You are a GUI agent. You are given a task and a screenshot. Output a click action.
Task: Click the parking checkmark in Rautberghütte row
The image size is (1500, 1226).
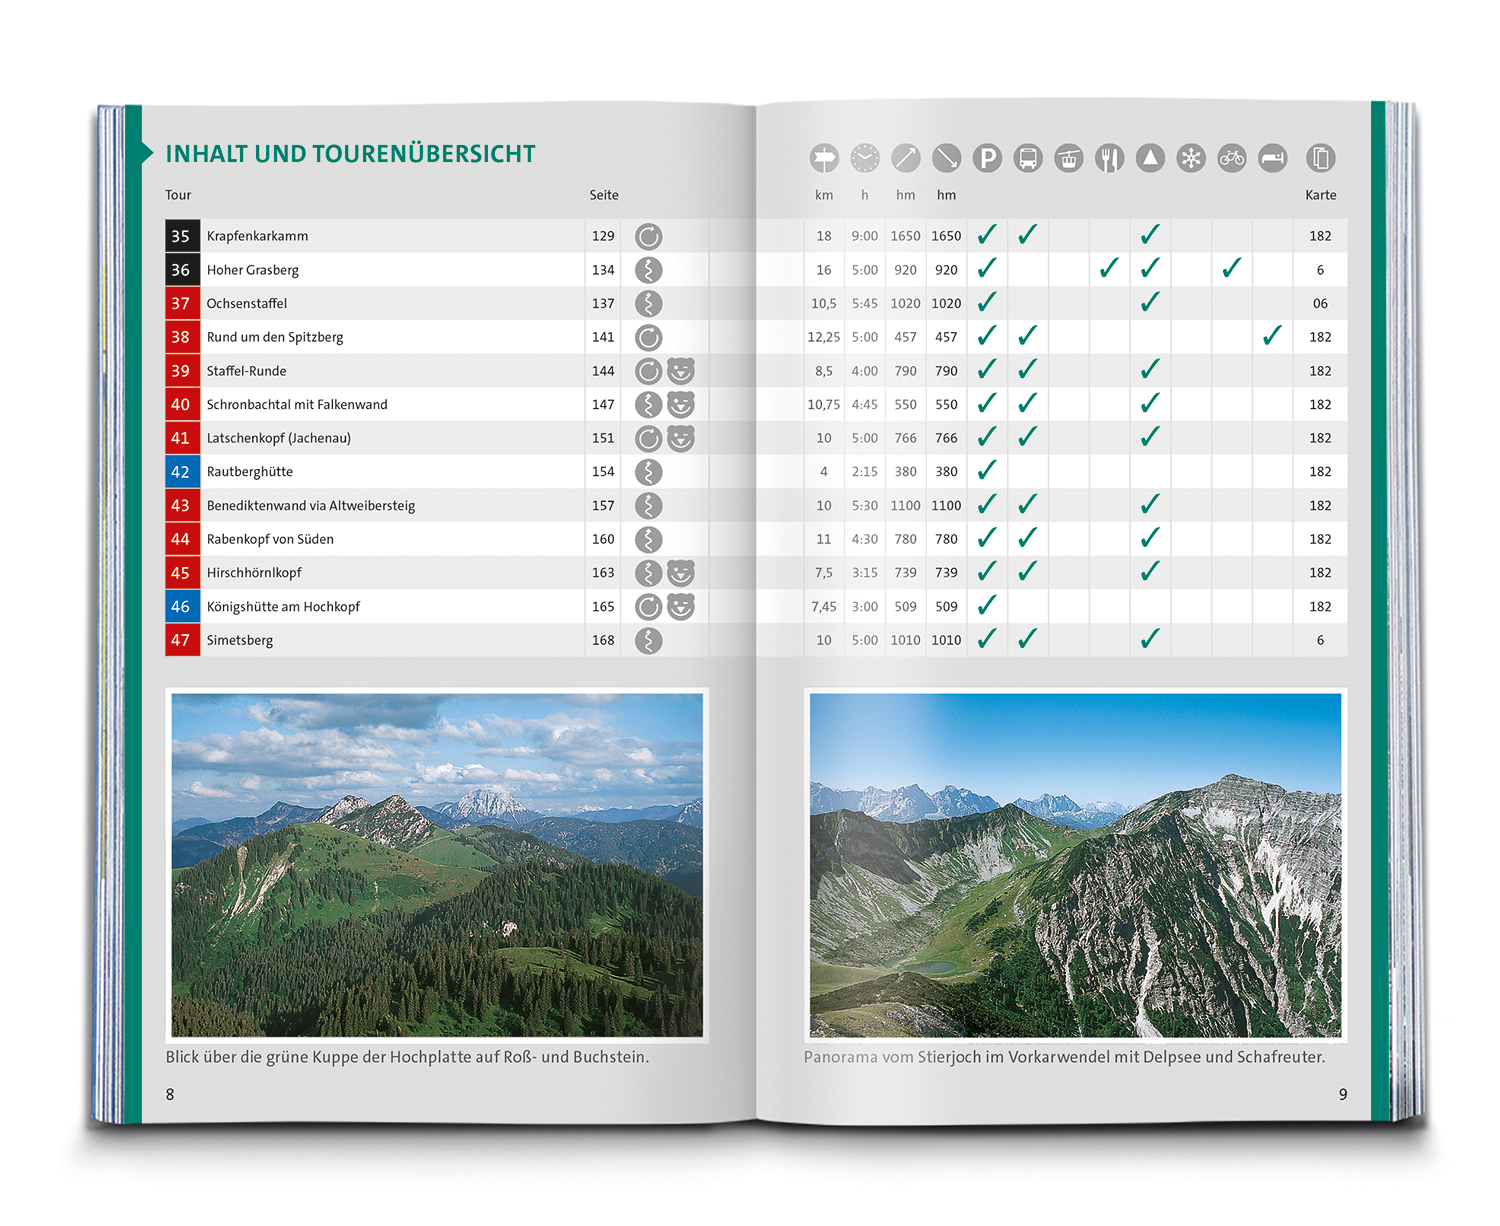click(987, 470)
